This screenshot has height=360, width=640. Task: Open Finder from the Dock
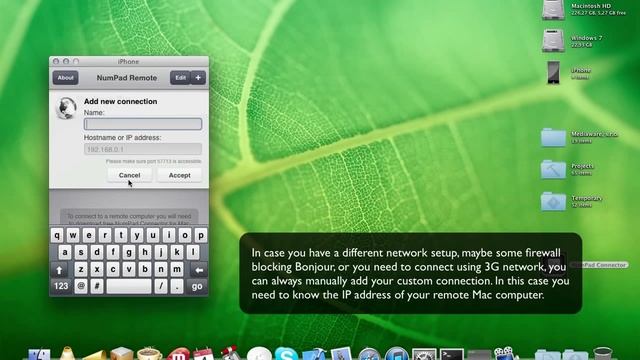click(39, 354)
